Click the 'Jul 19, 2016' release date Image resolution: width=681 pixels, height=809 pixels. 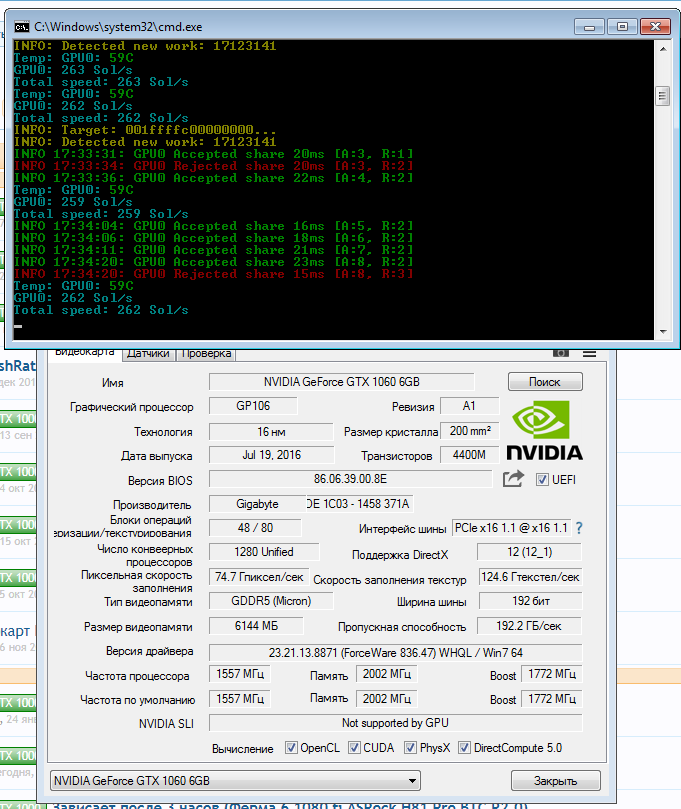tap(271, 455)
